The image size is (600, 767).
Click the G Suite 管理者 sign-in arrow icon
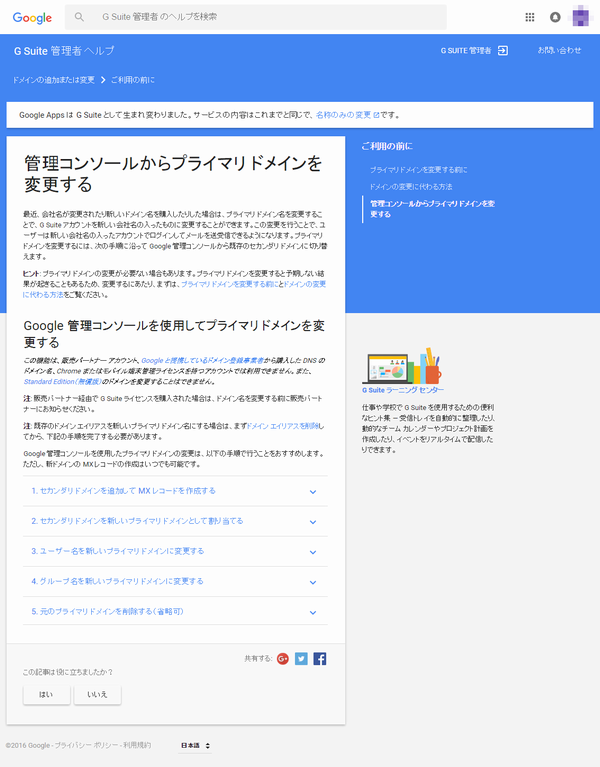pyautogui.click(x=503, y=50)
